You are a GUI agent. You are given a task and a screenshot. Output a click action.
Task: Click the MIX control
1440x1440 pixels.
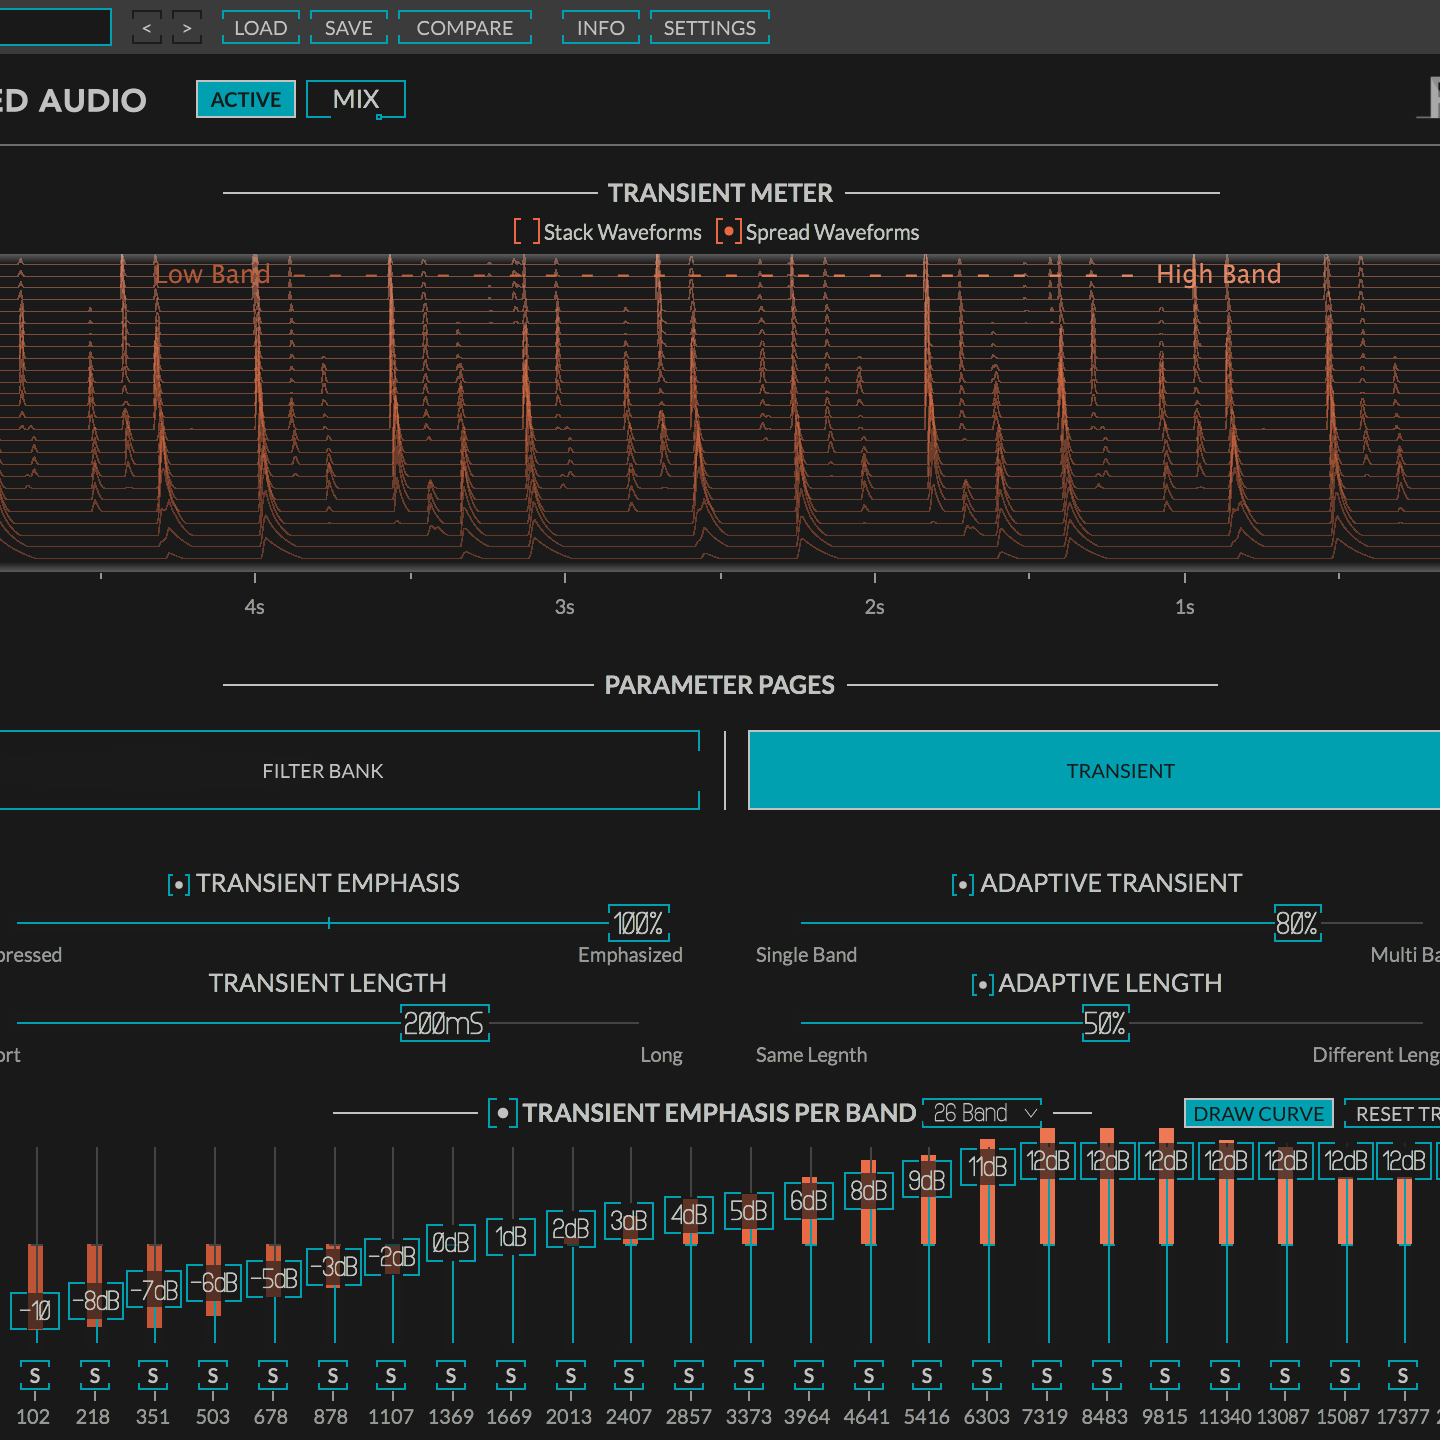(355, 99)
